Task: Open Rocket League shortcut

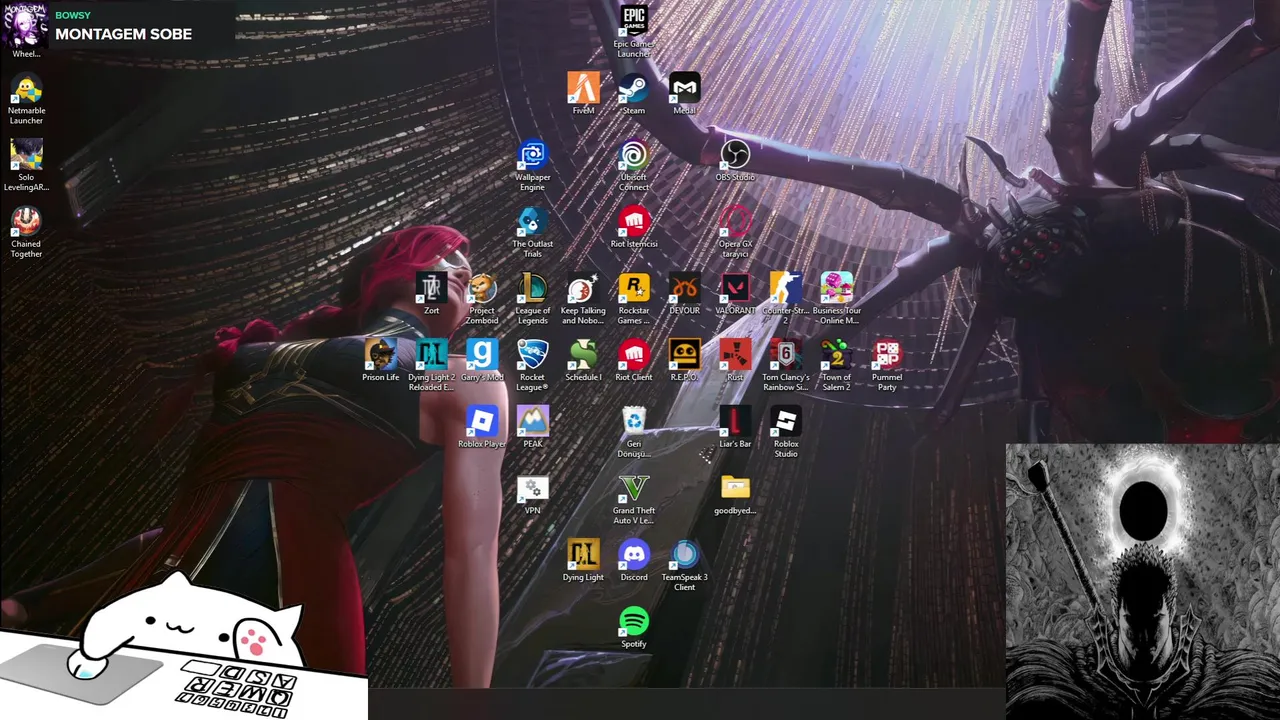Action: click(532, 355)
